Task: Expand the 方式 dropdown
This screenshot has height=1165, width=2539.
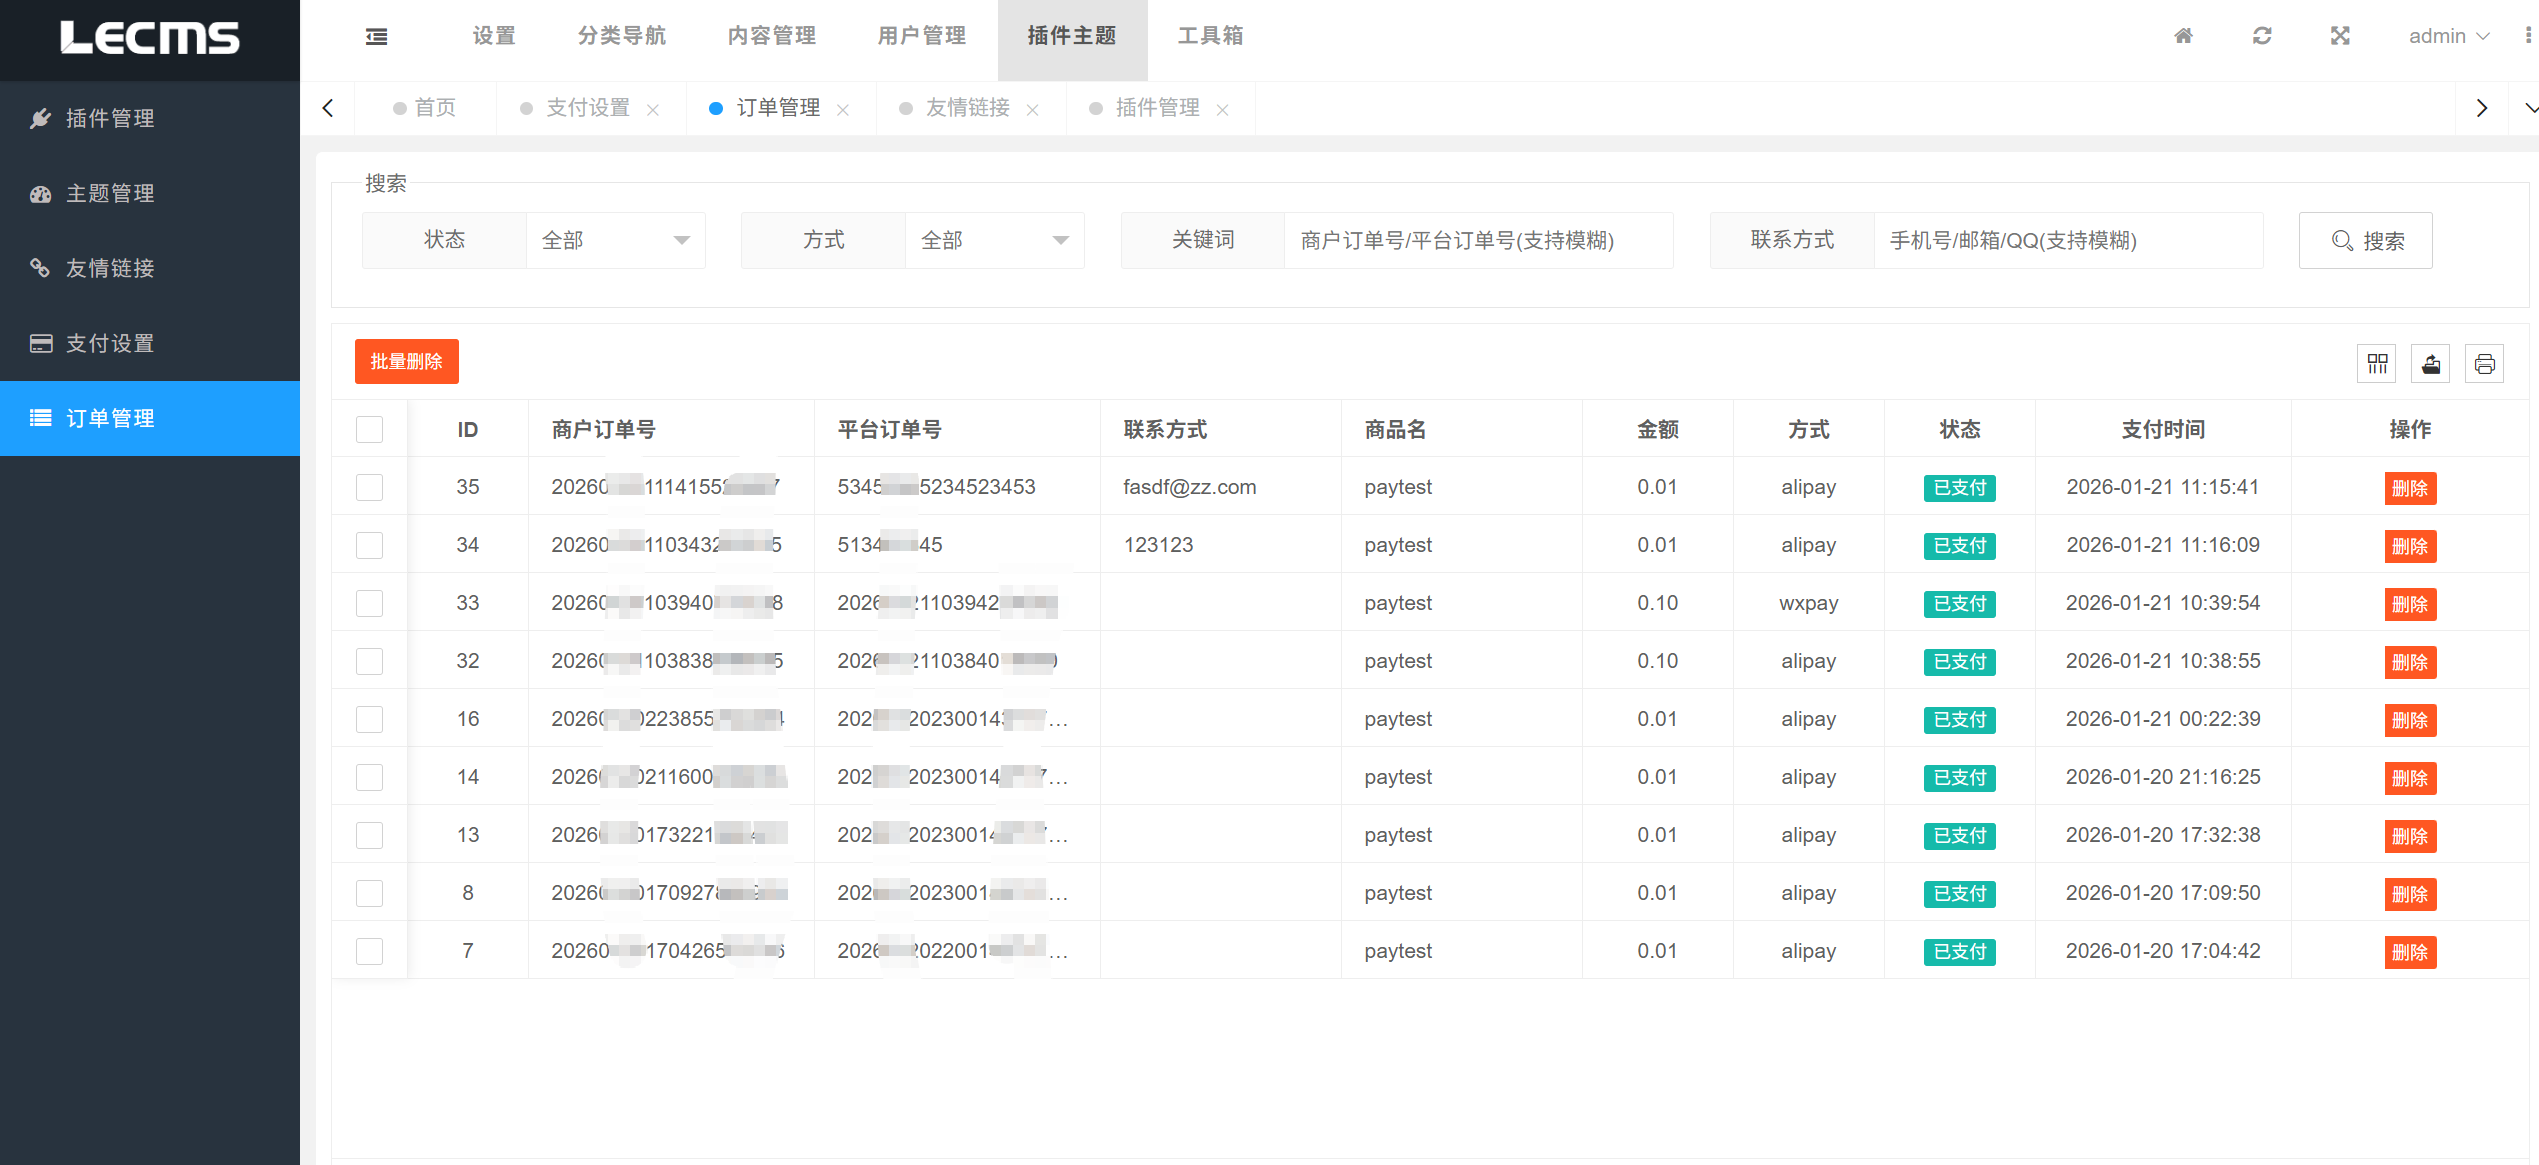Action: pos(994,240)
